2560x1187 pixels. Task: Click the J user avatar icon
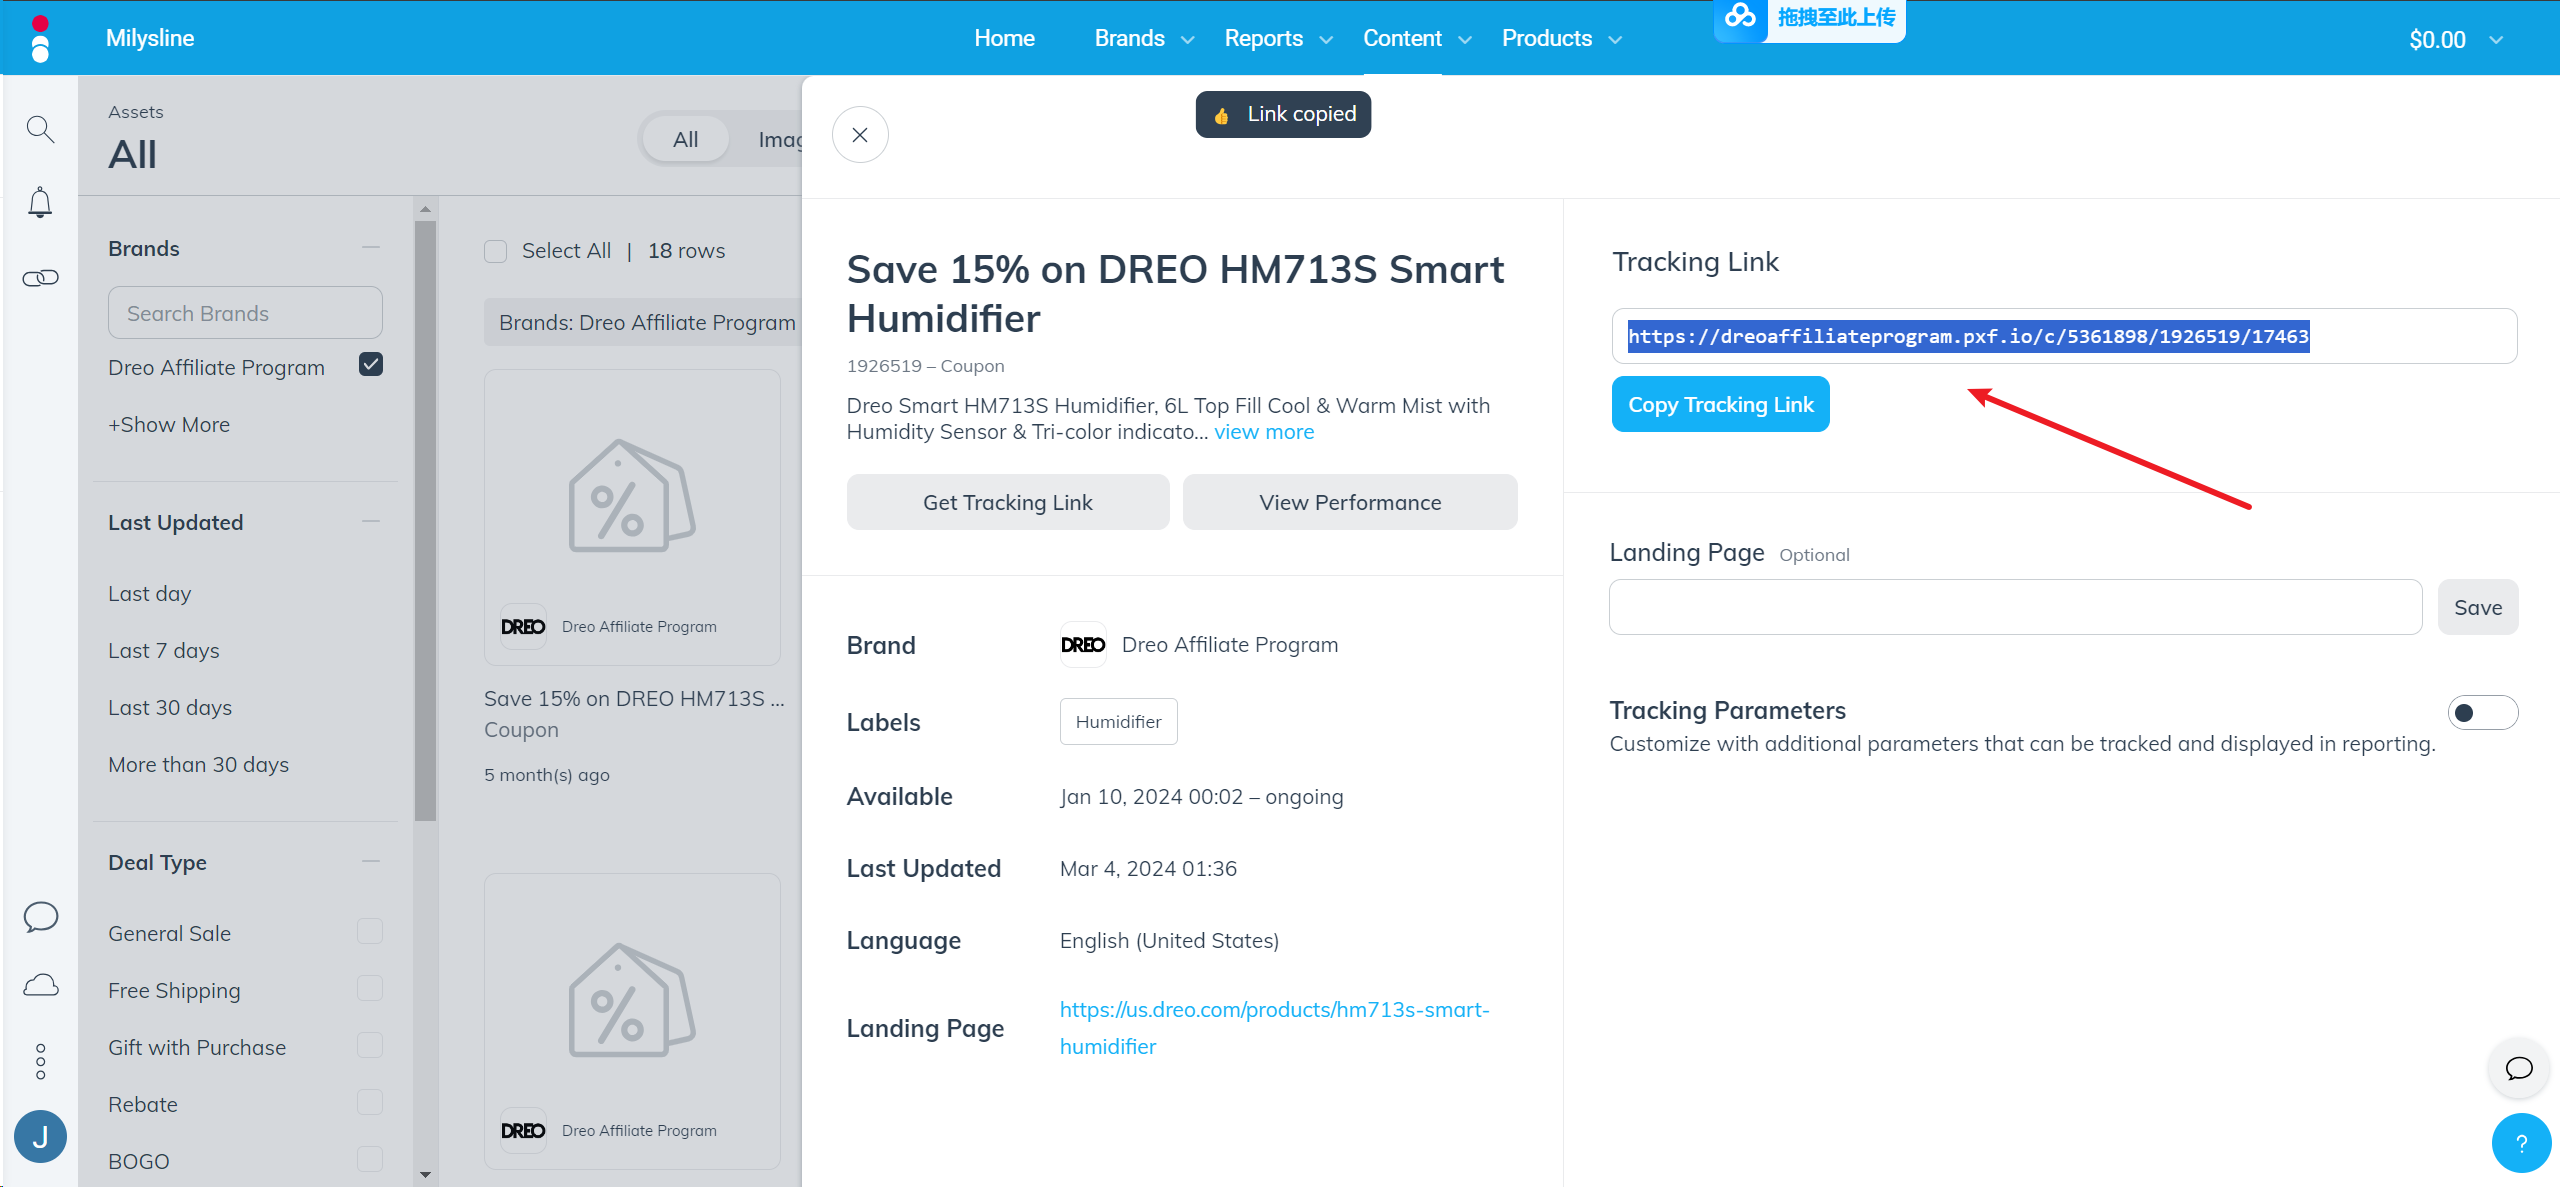40,1136
